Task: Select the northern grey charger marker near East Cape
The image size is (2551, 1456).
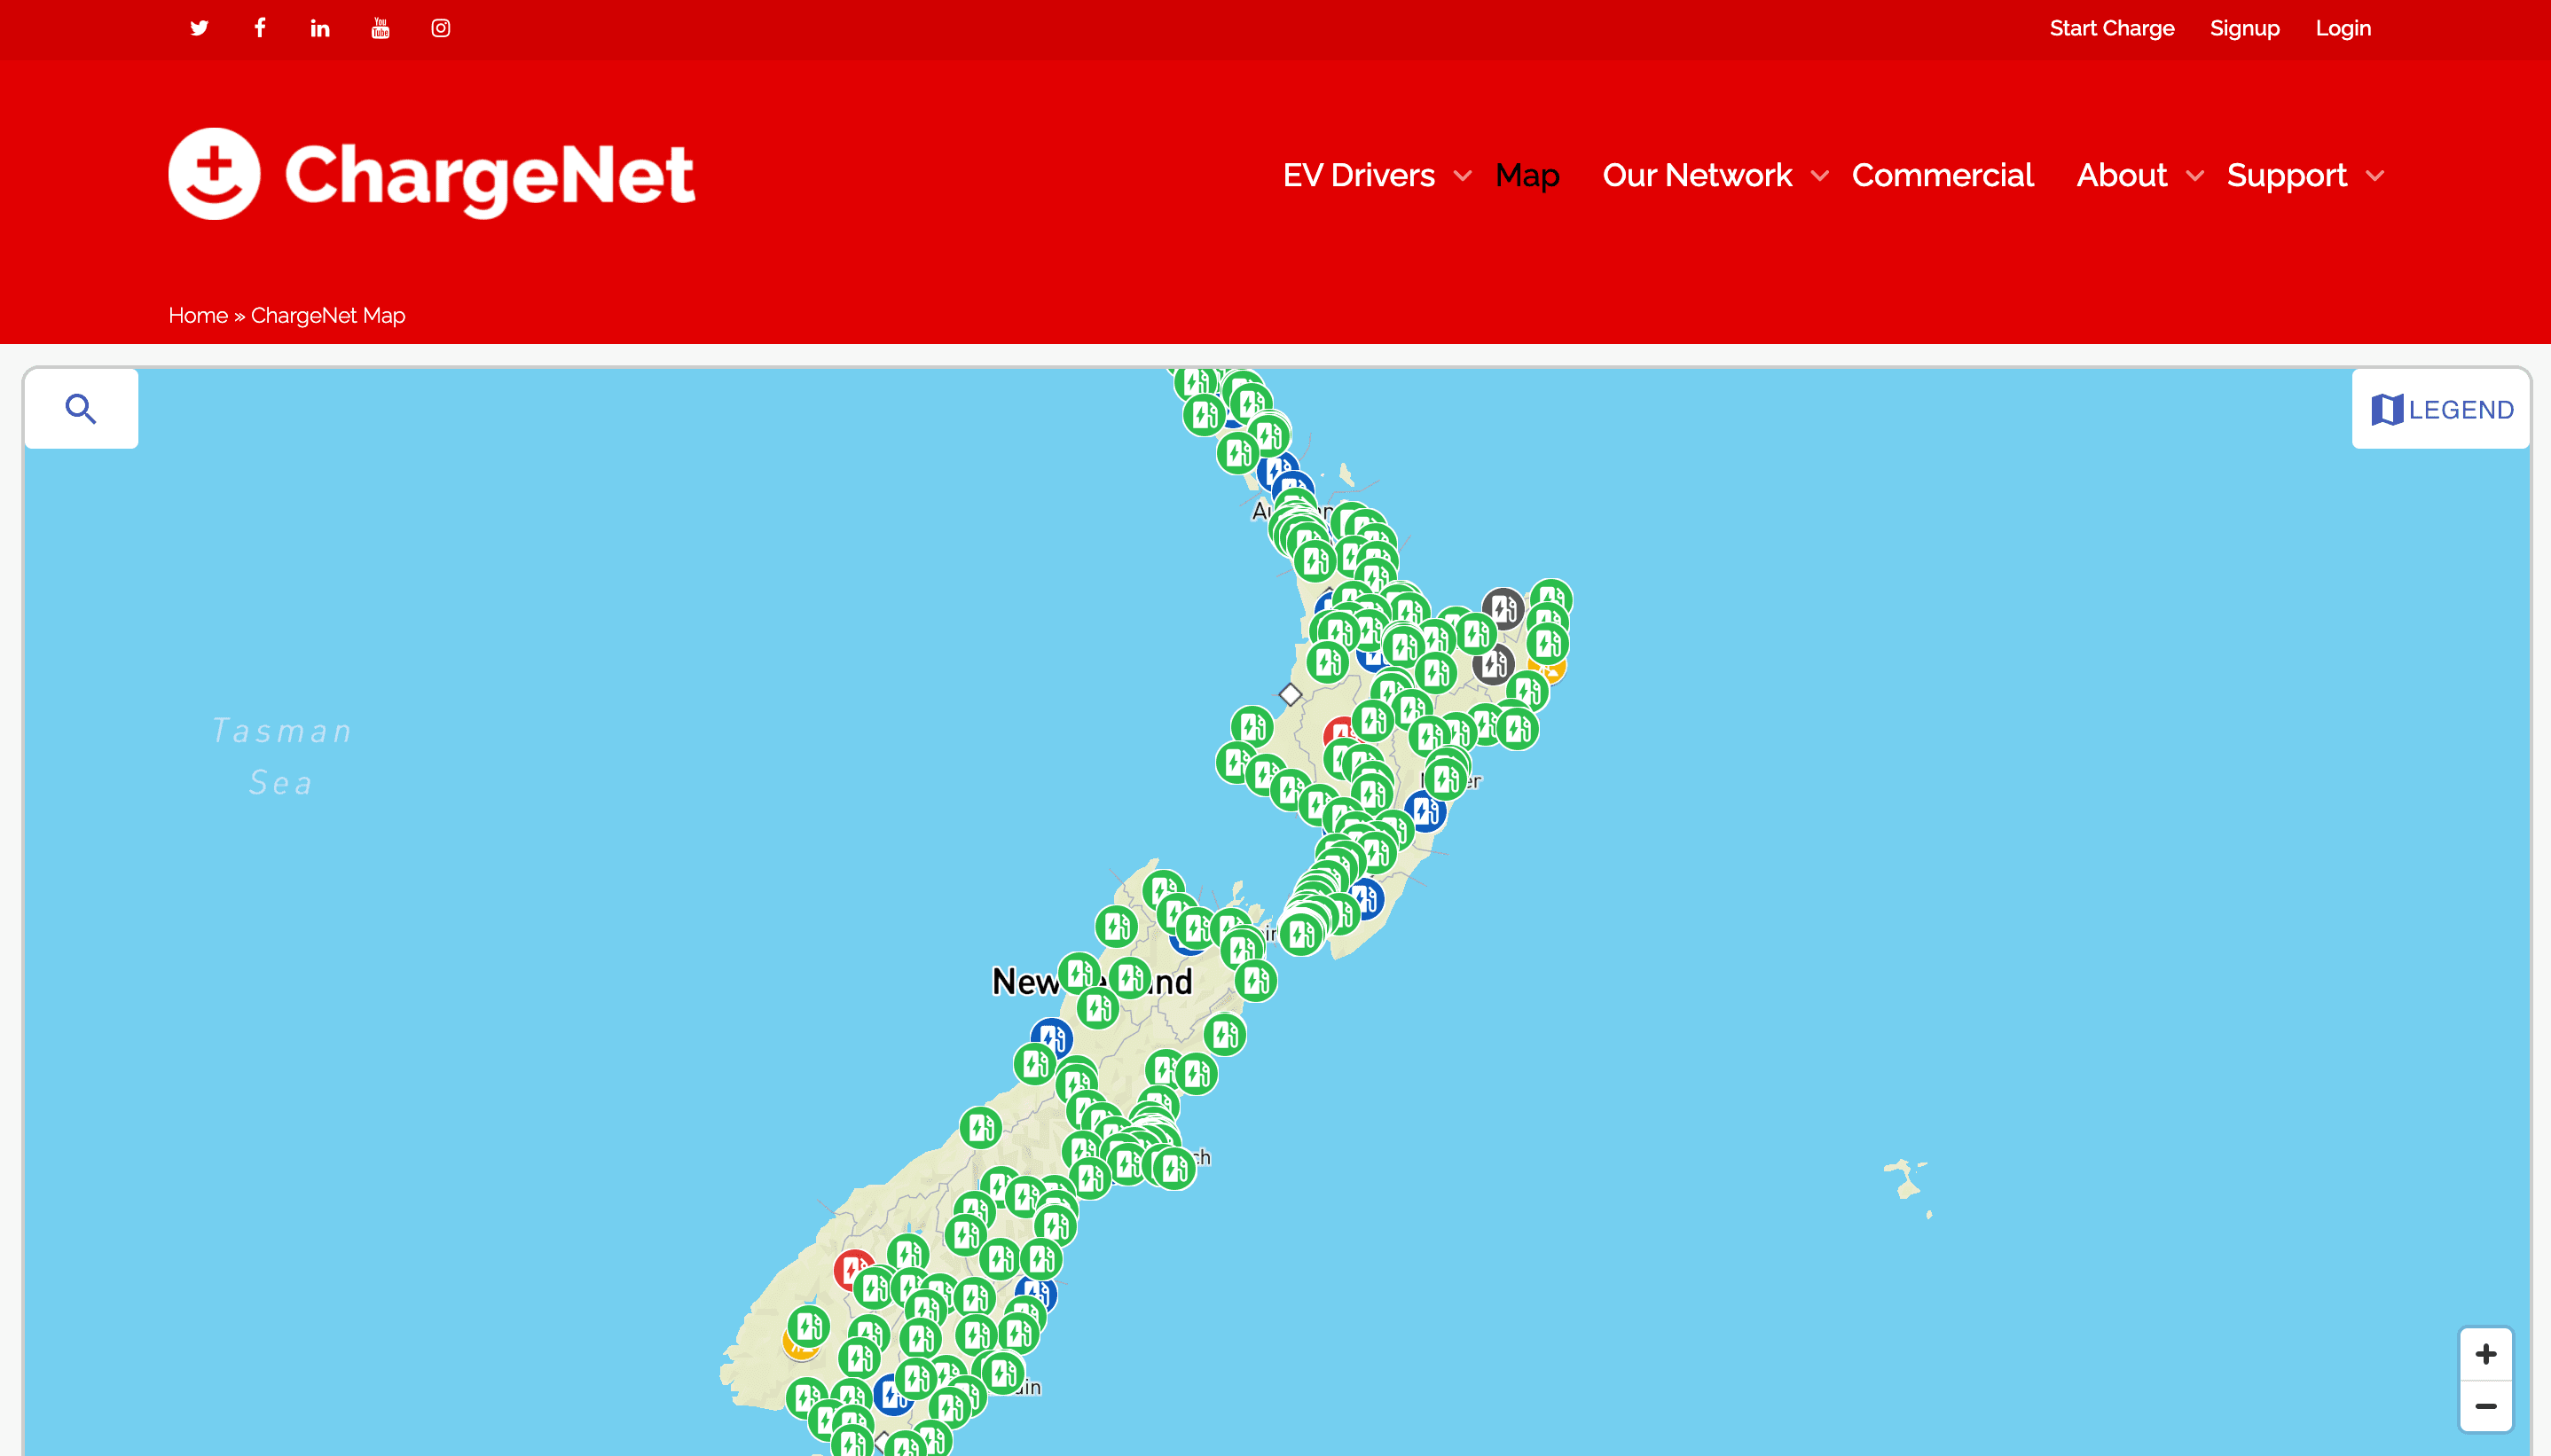Action: [x=1503, y=608]
